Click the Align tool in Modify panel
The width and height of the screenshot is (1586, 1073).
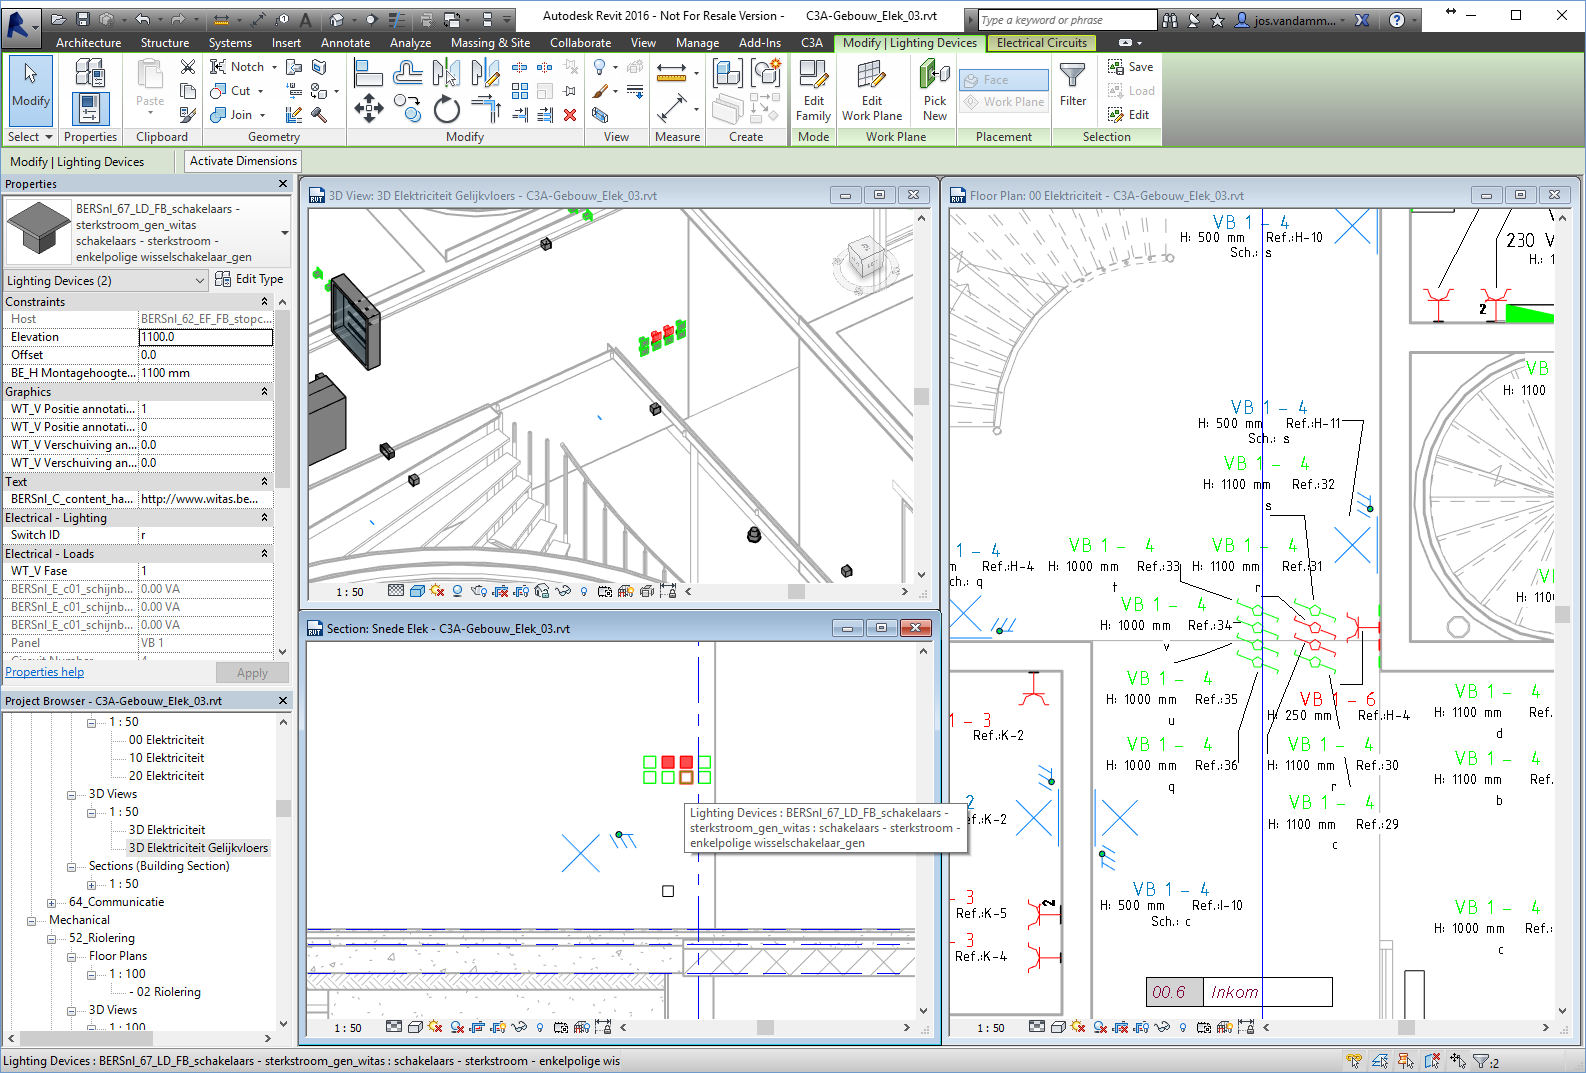[x=368, y=72]
